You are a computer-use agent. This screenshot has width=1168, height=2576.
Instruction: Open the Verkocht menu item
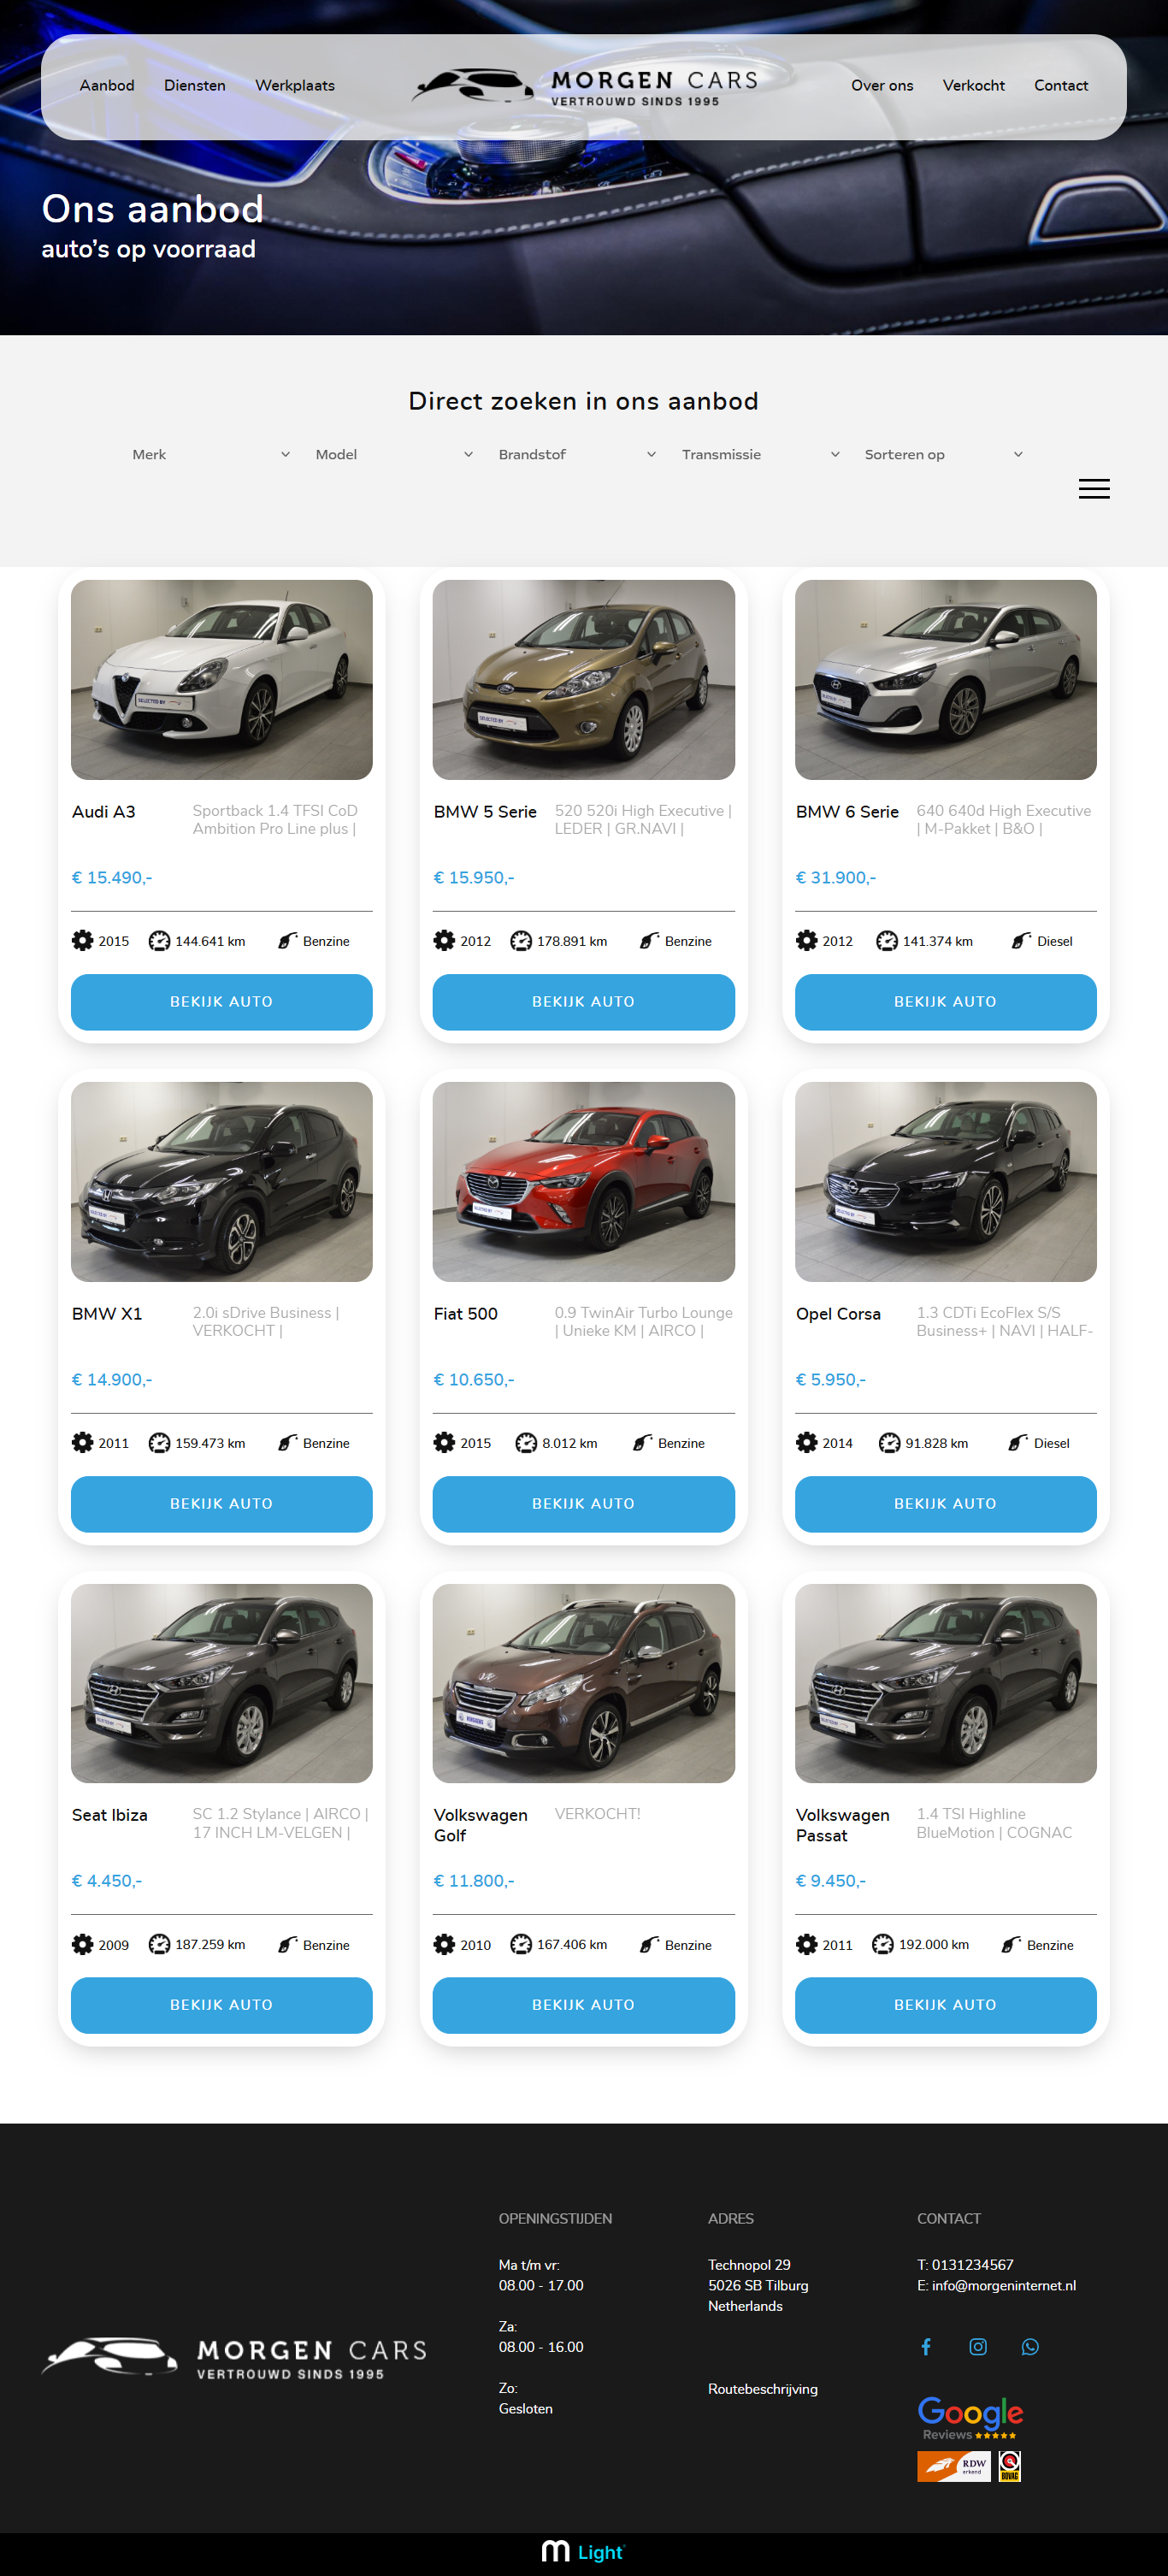tap(973, 86)
